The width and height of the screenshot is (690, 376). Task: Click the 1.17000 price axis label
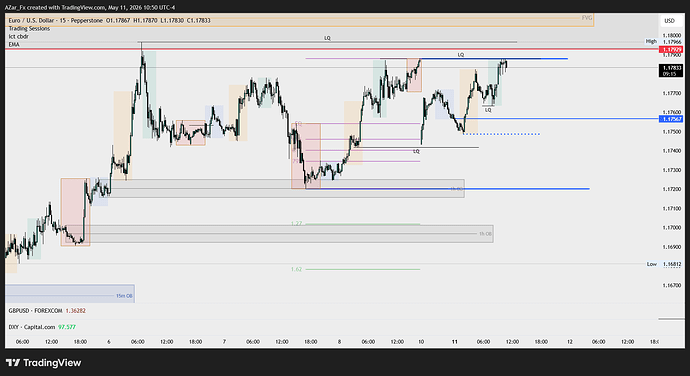(672, 228)
